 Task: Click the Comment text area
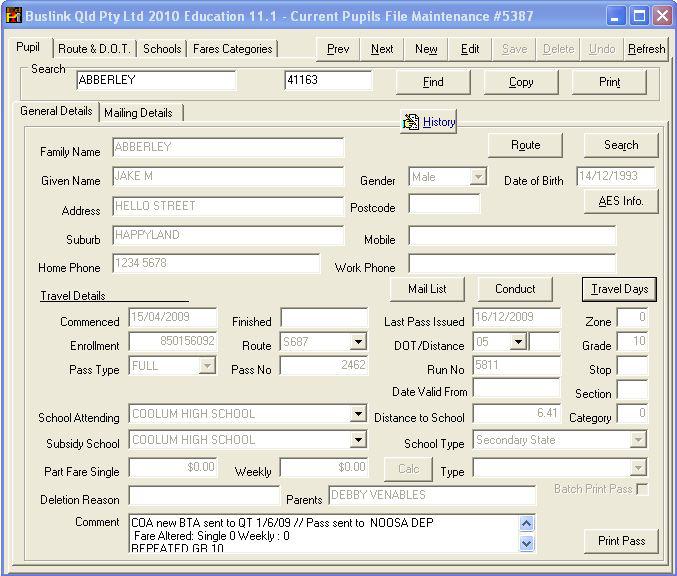325,534
